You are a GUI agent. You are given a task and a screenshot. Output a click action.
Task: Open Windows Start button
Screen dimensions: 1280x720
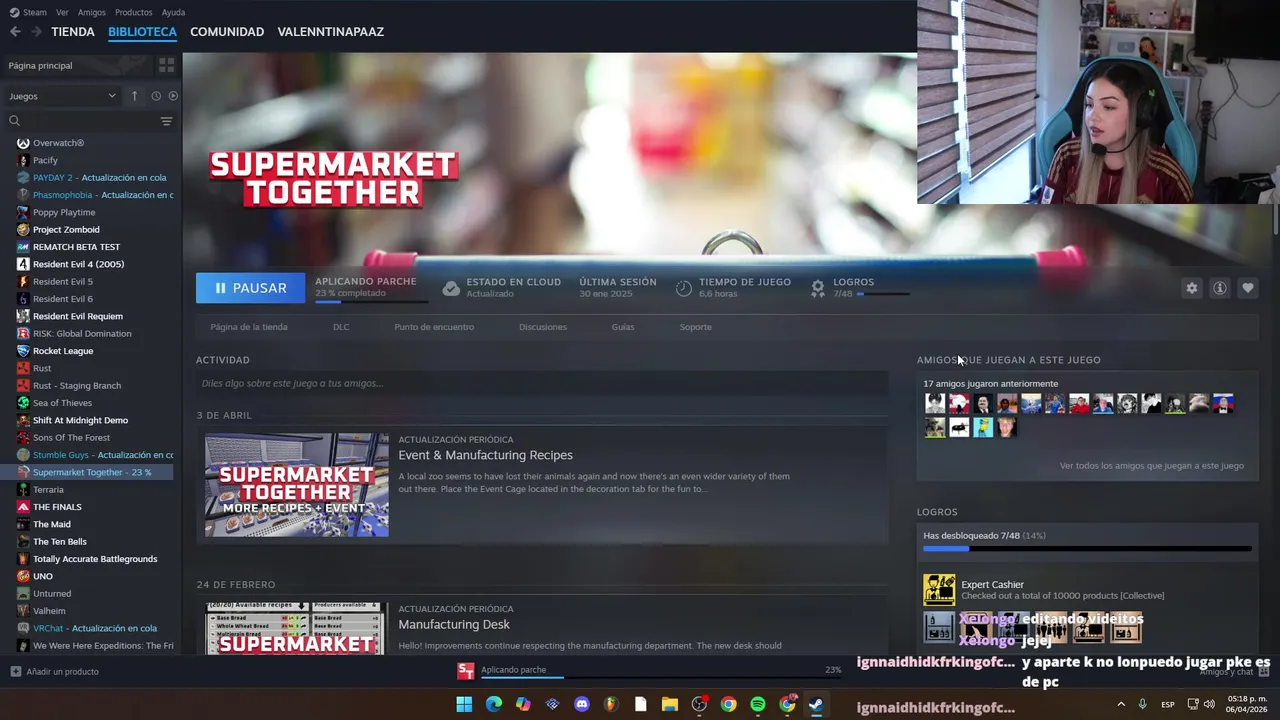click(464, 704)
